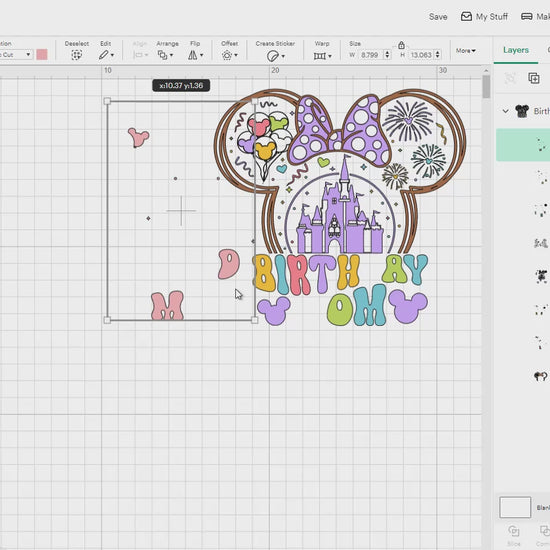Viewport: 550px width, 550px height.
Task: Click the Deselect icon
Action: tap(76, 55)
